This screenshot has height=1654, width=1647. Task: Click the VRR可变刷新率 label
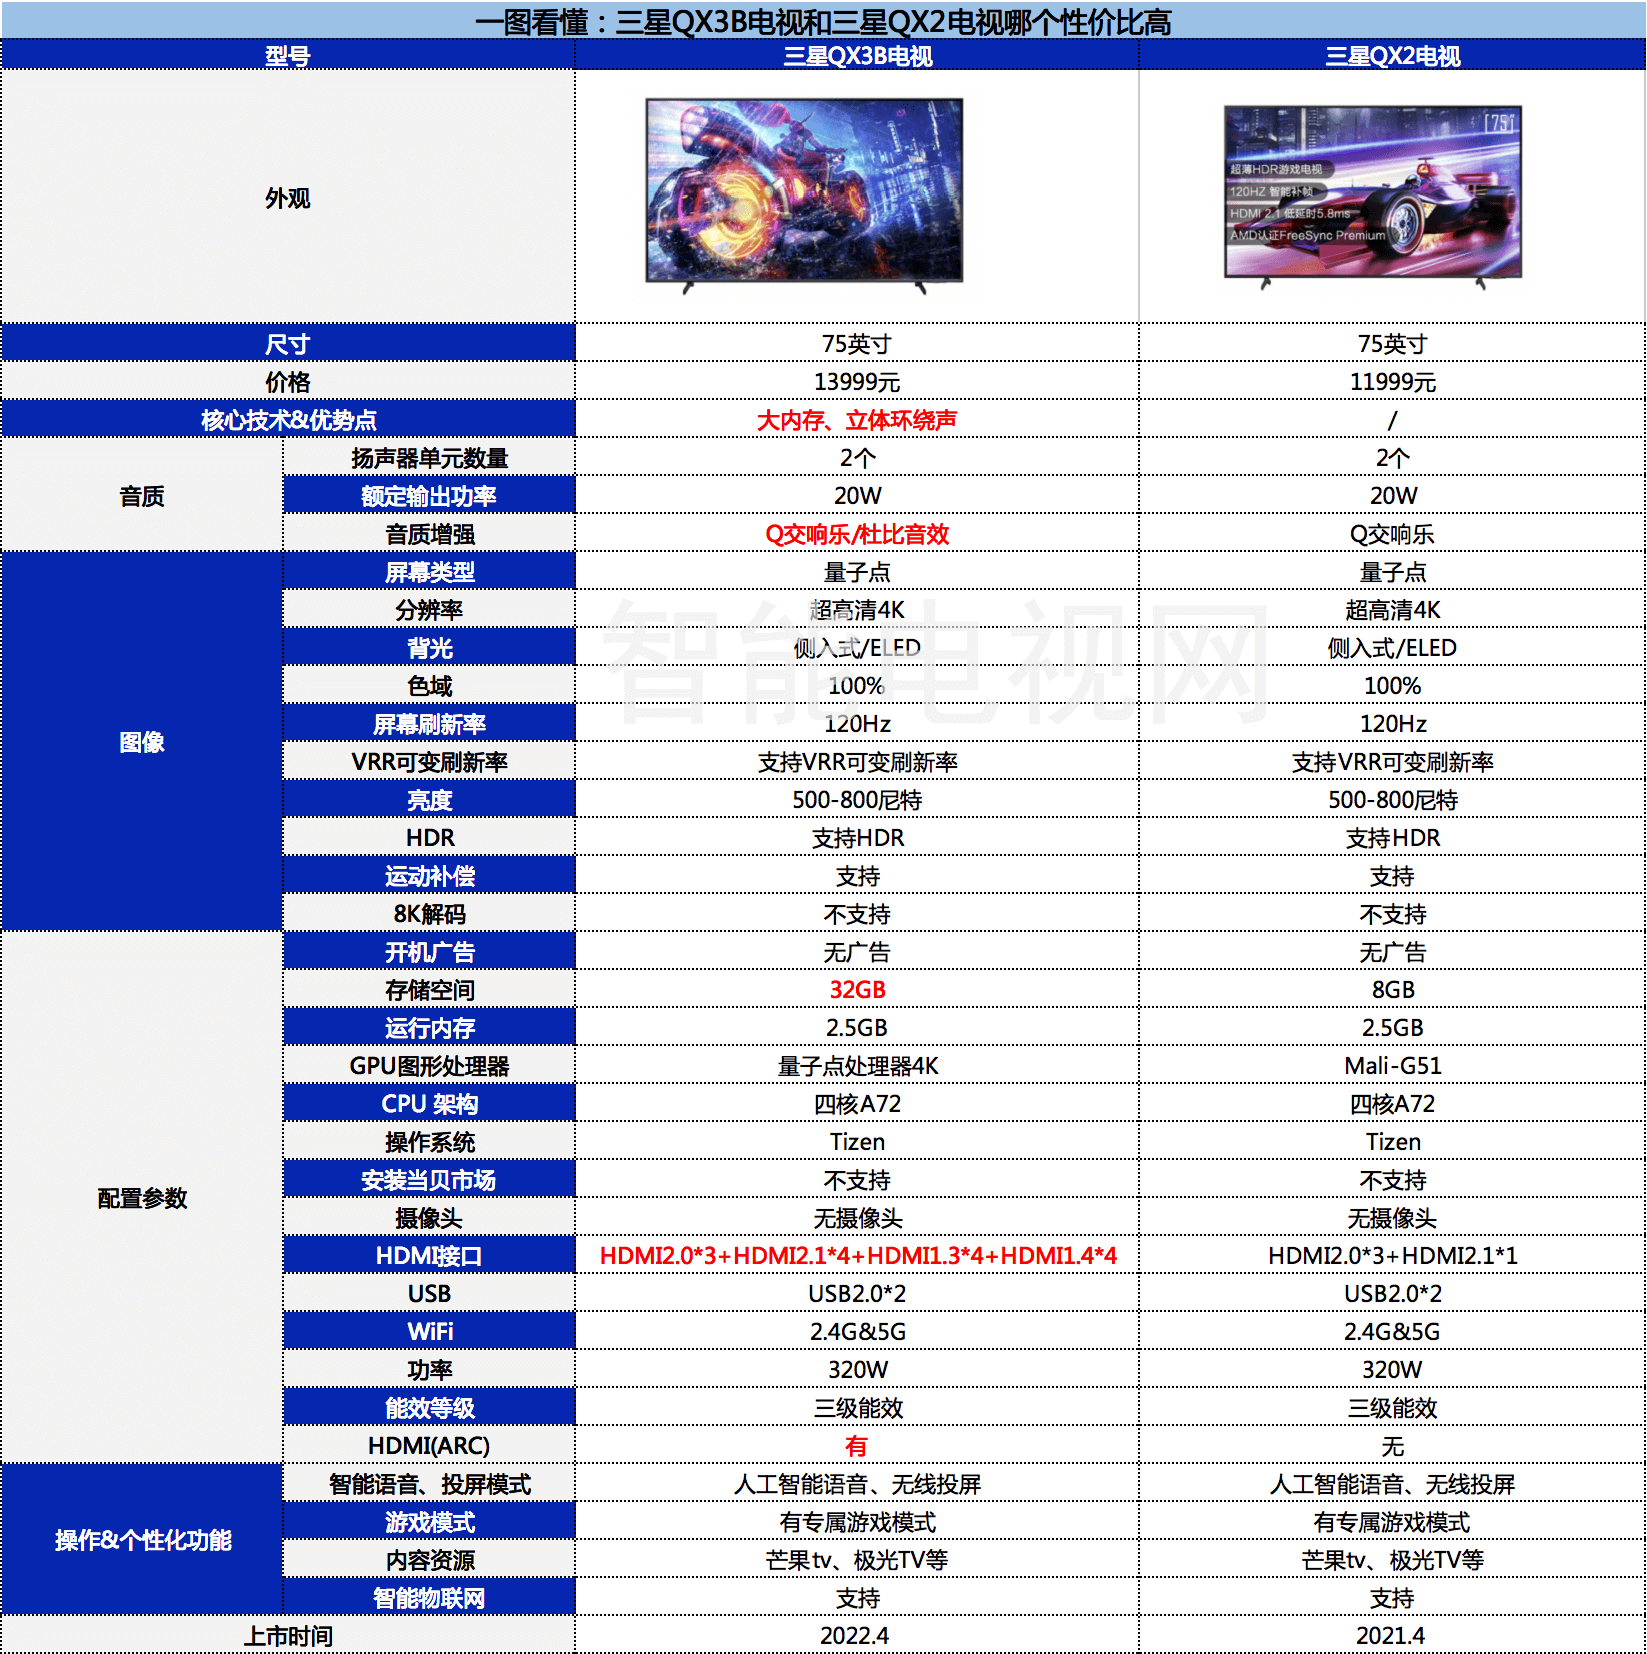click(x=429, y=762)
